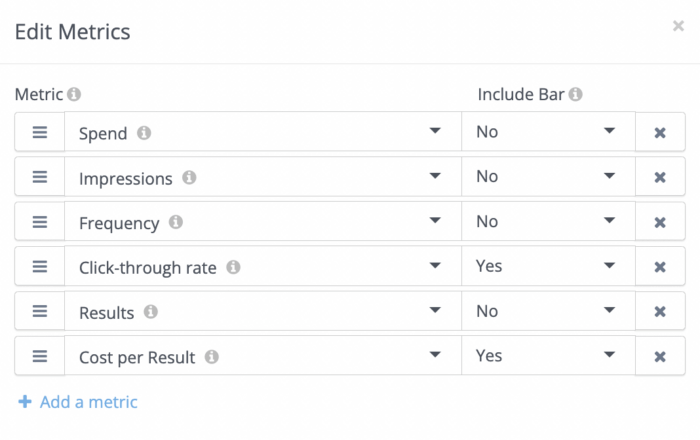
Task: Grab the drag handle for the Spend row
Action: pyautogui.click(x=40, y=132)
